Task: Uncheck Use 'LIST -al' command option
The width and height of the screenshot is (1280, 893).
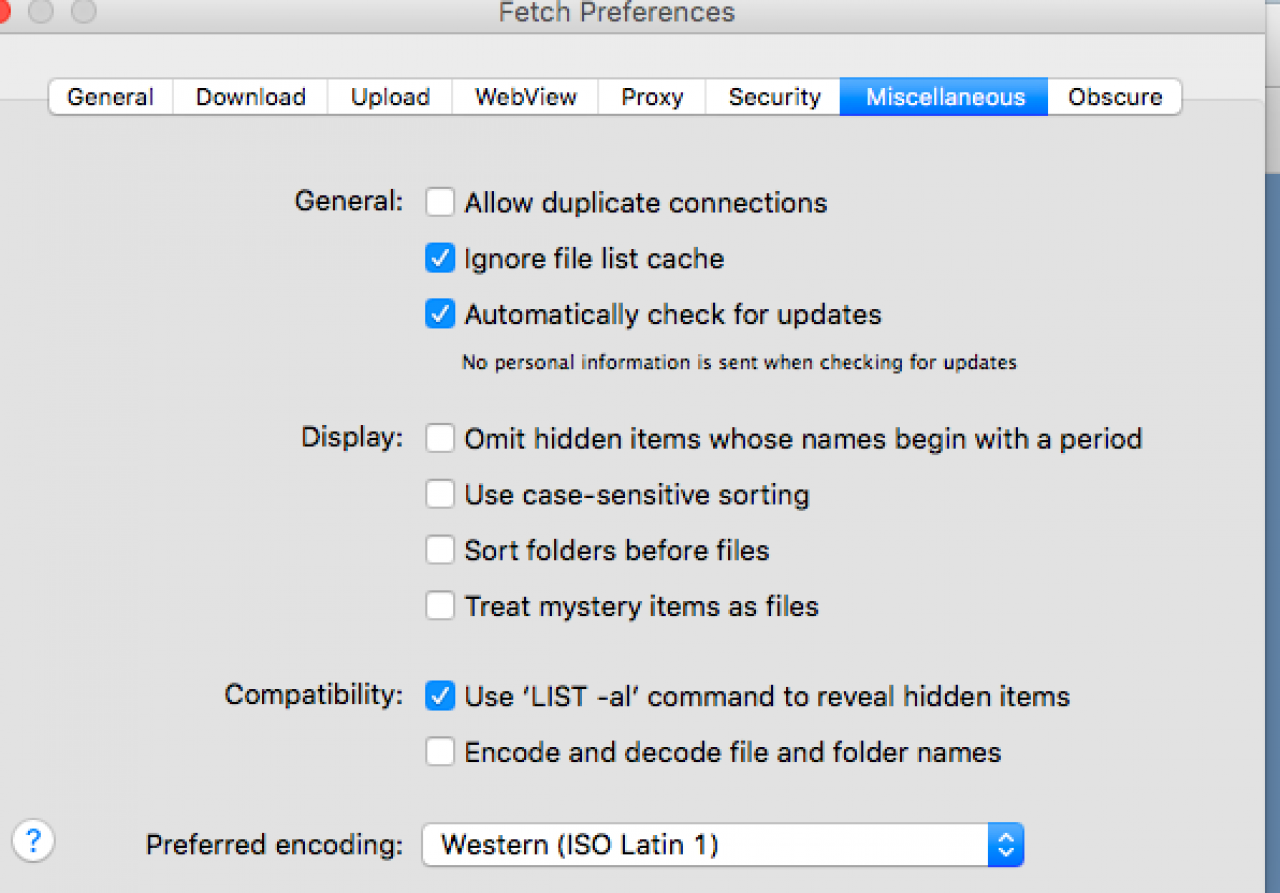Action: (440, 696)
